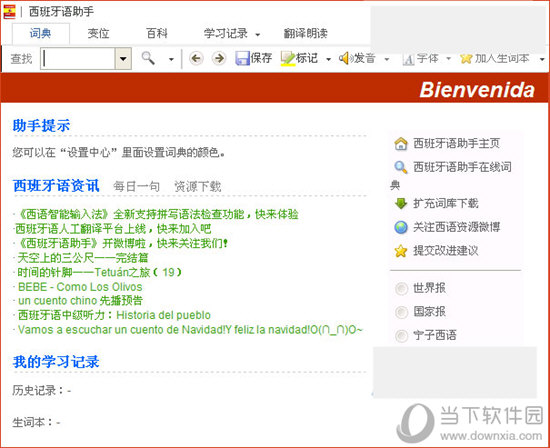550x448 pixels.
Task: Open the BEBE - Como Los Olivos link
Action: click(x=80, y=287)
